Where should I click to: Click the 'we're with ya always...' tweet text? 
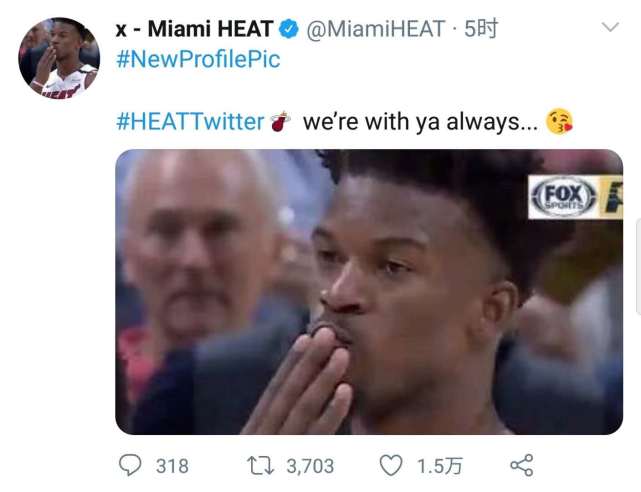(421, 122)
